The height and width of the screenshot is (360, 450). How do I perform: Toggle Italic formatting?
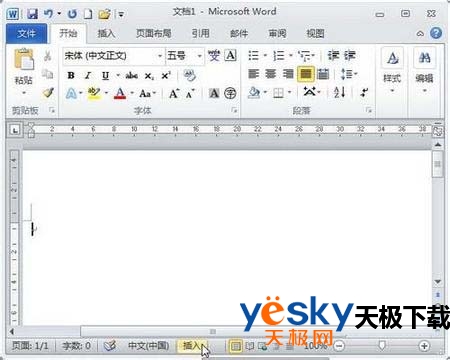click(88, 76)
